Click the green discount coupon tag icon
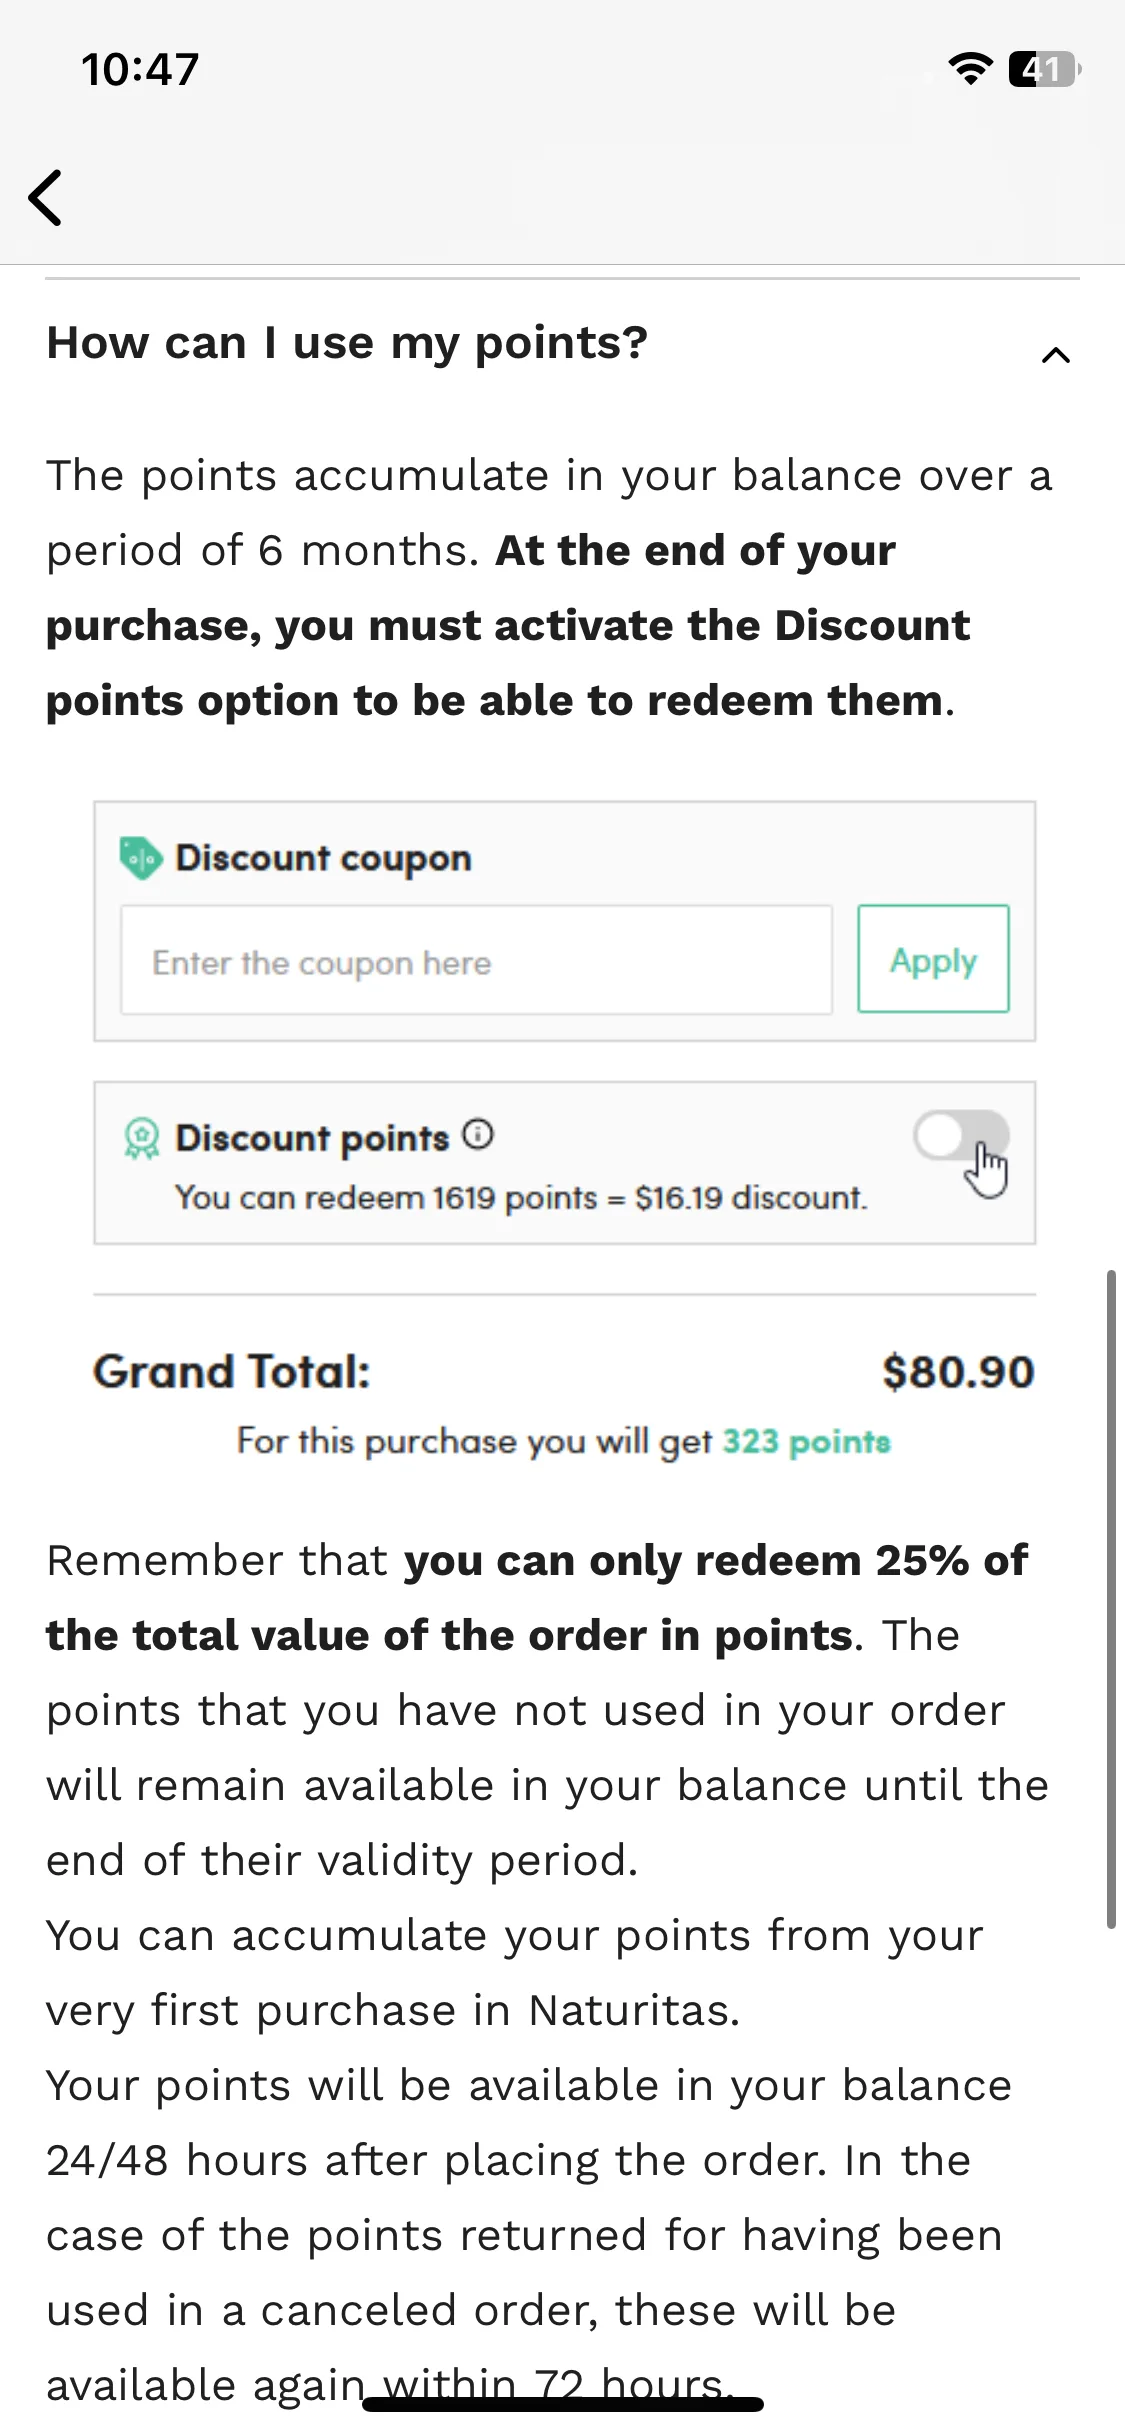 coord(141,858)
